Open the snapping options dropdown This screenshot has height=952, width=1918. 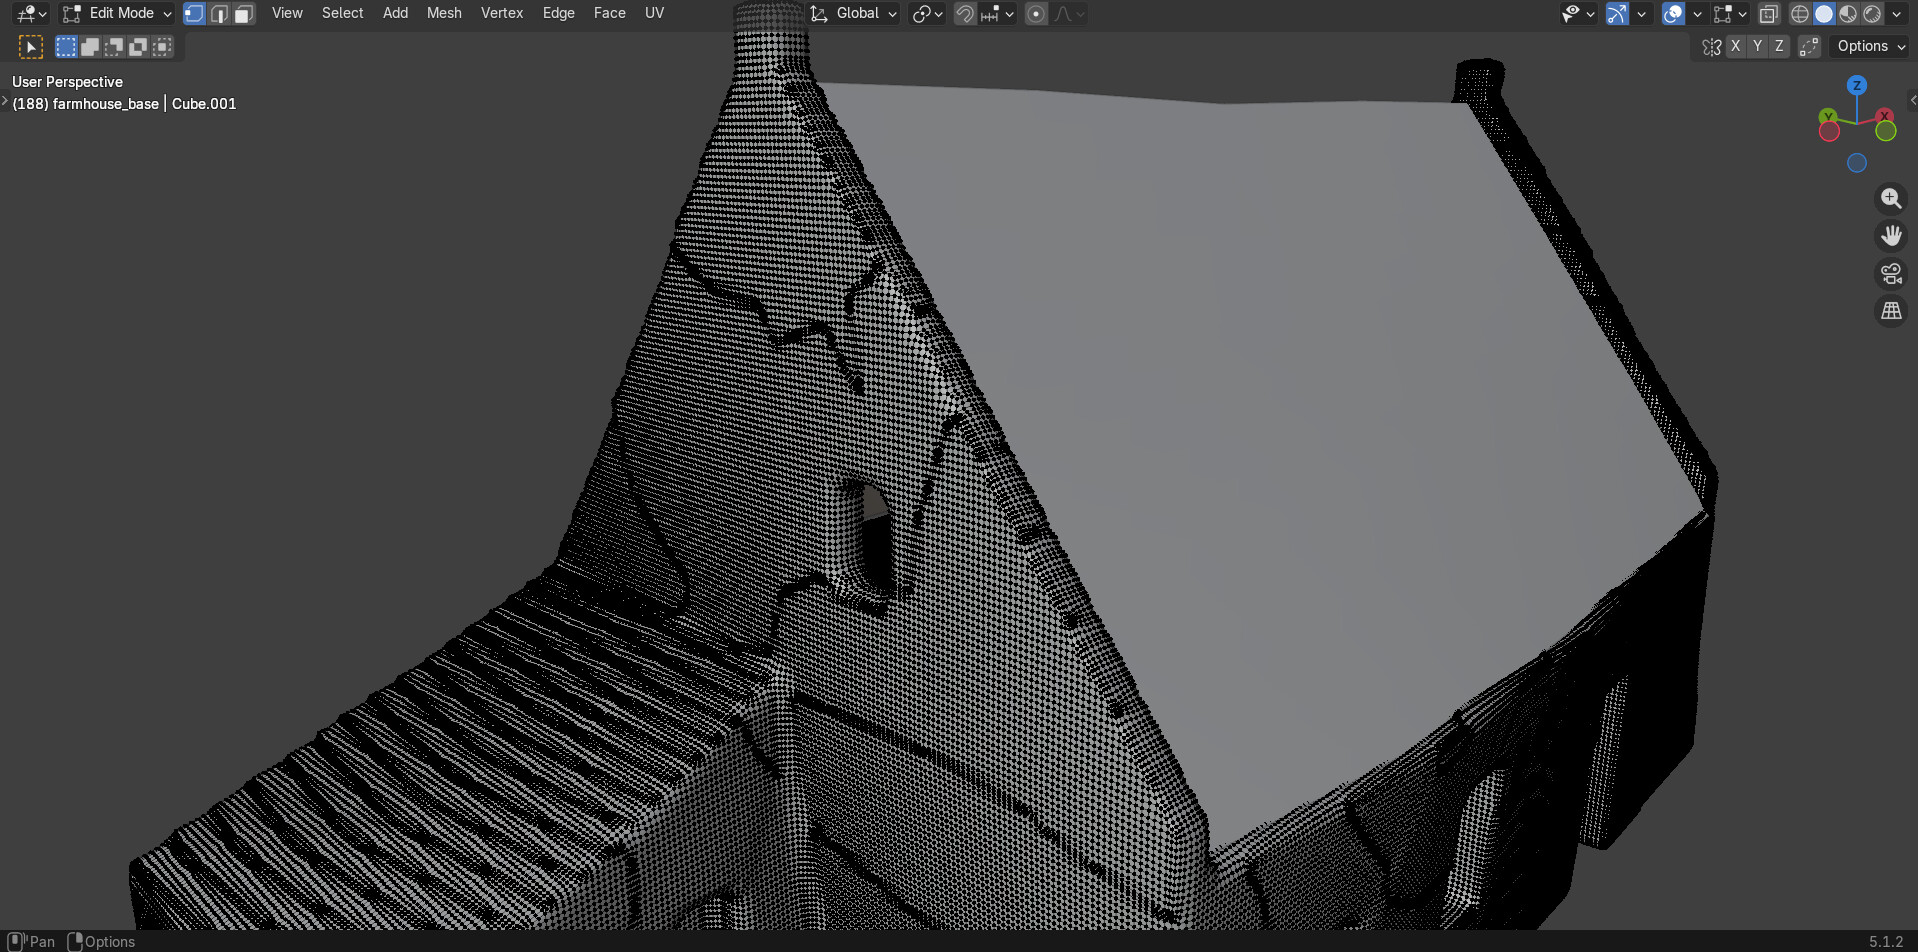pos(998,14)
